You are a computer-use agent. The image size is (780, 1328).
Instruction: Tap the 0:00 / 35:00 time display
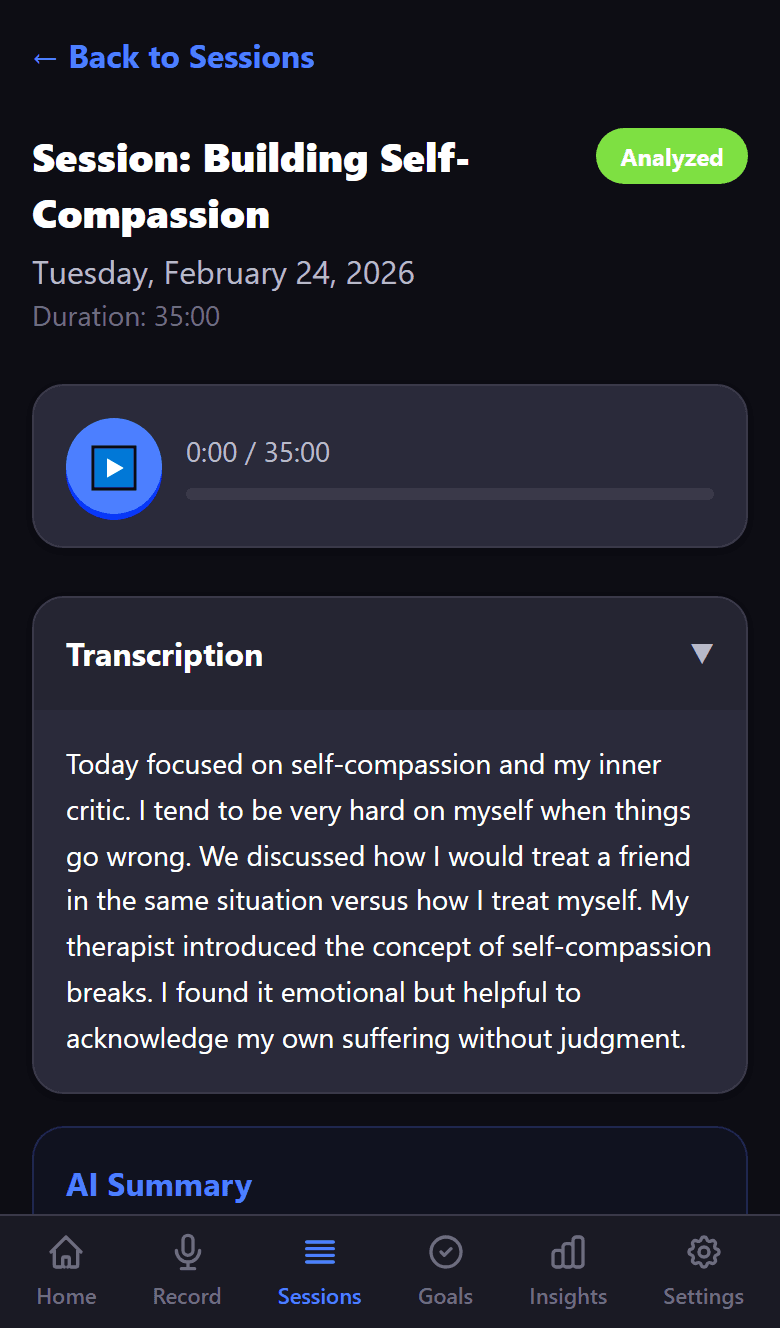259,452
